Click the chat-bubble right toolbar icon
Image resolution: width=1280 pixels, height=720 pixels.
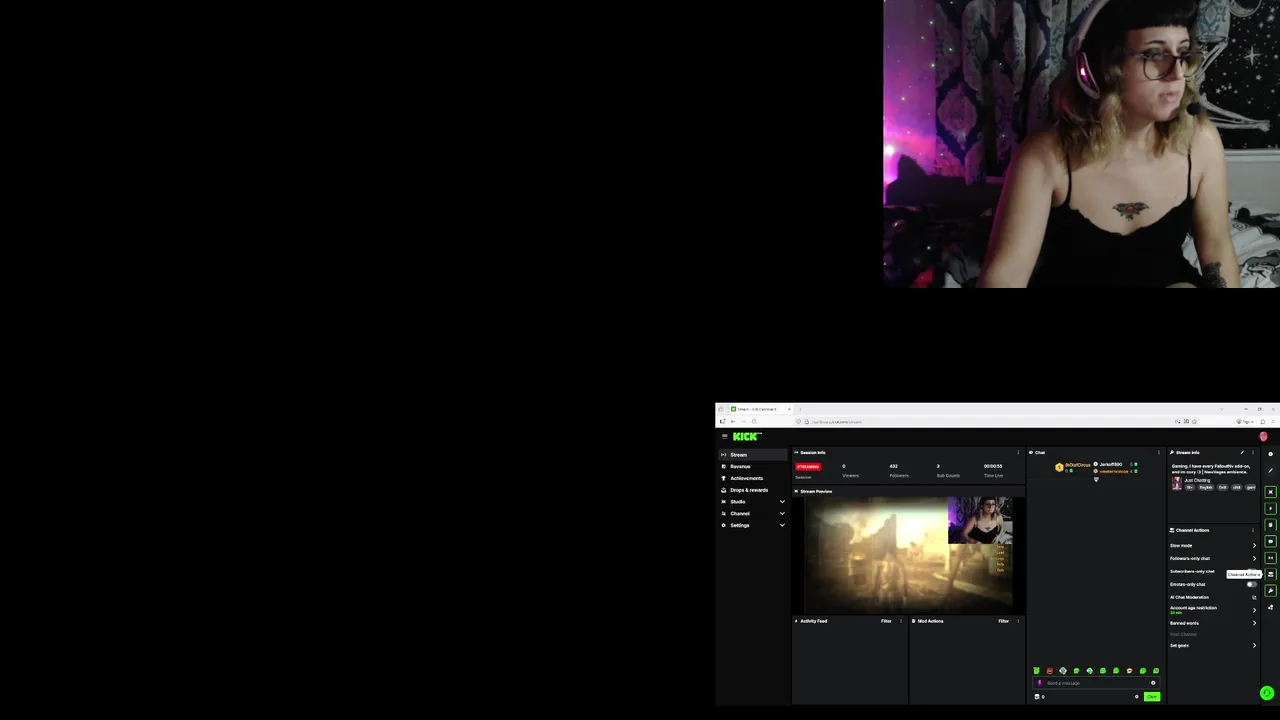point(1271,541)
